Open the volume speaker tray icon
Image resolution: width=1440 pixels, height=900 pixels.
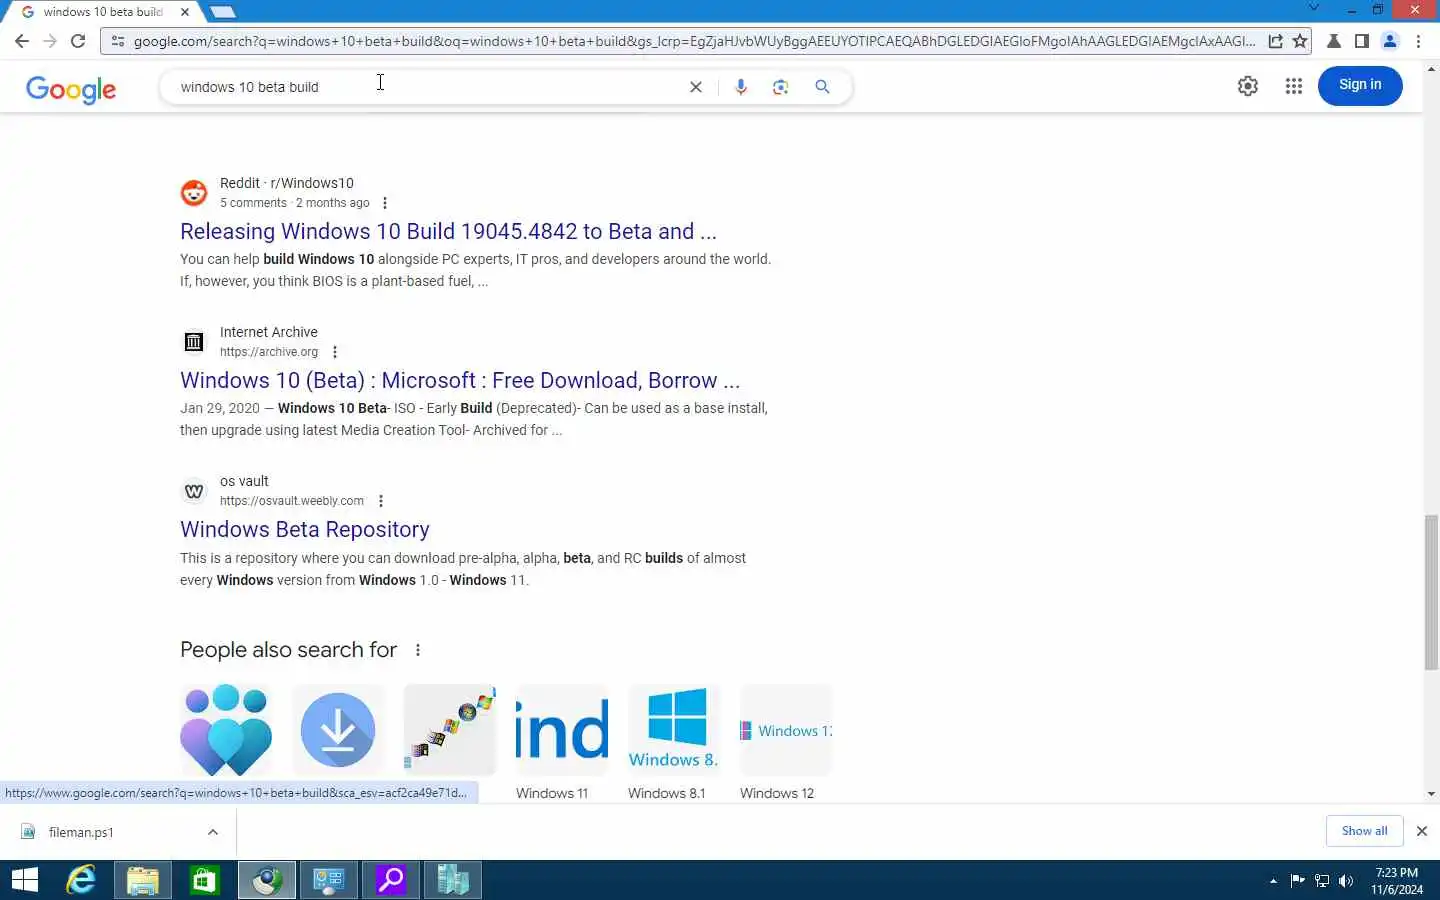tap(1346, 881)
